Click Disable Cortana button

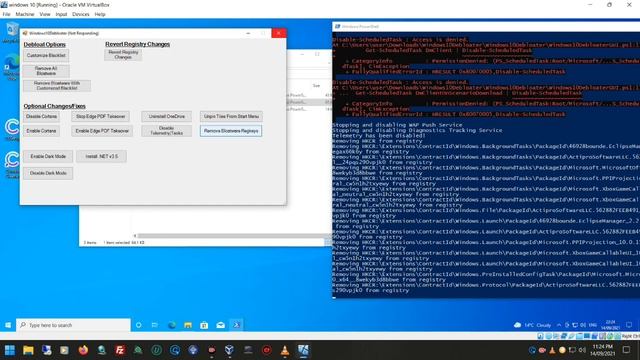[41, 117]
